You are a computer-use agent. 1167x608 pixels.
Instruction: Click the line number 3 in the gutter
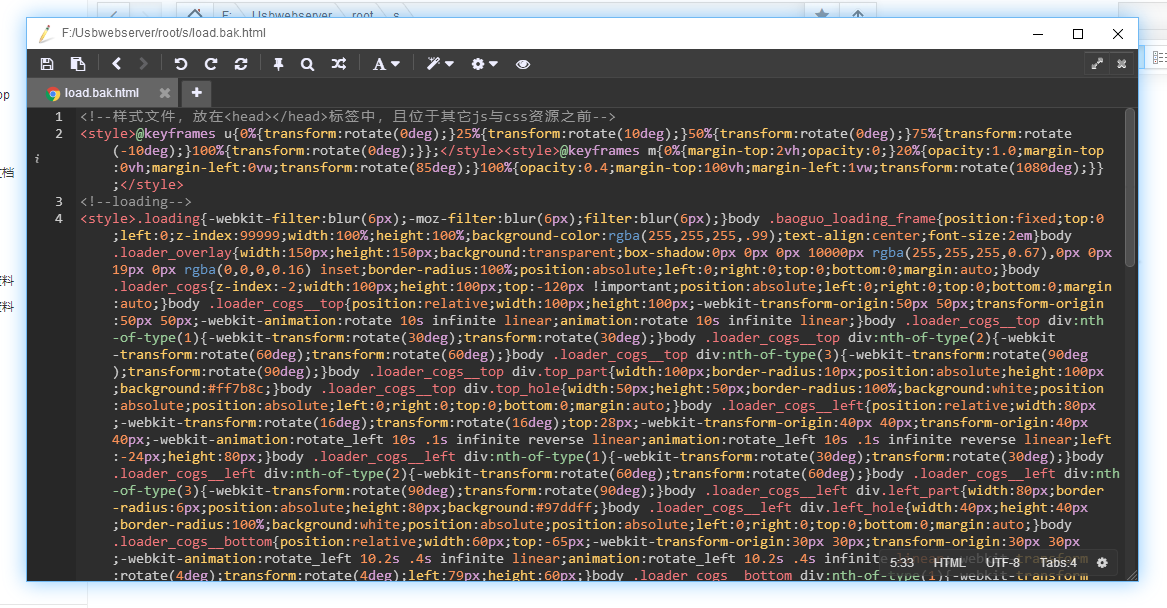point(58,201)
